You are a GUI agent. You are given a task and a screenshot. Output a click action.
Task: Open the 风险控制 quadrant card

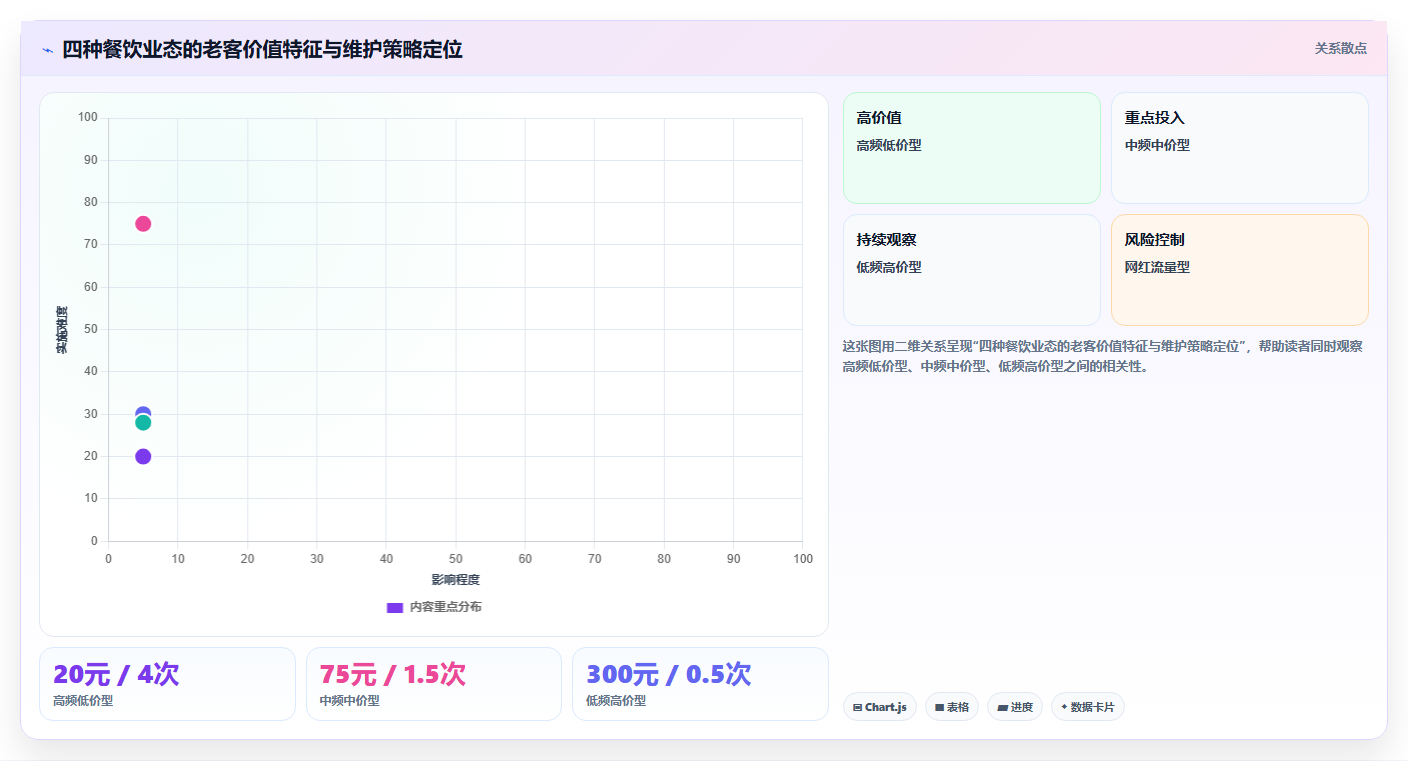pyautogui.click(x=1240, y=270)
